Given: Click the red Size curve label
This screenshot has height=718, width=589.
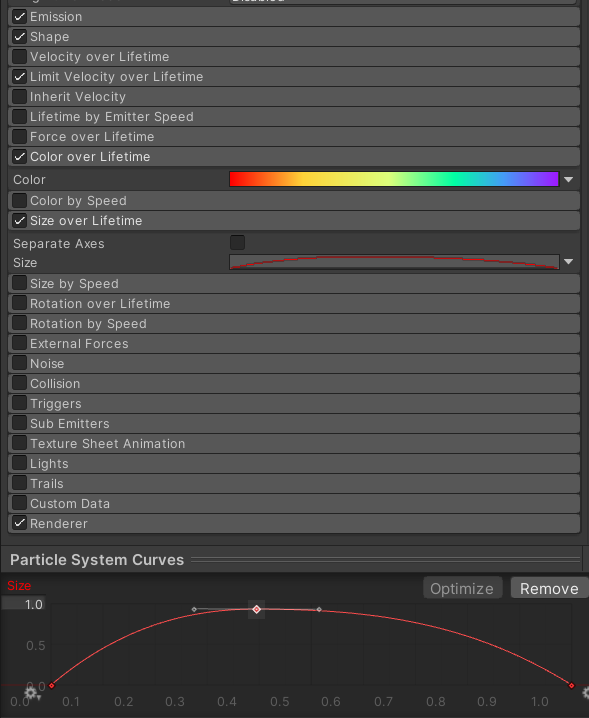Looking at the screenshot, I should (19, 586).
